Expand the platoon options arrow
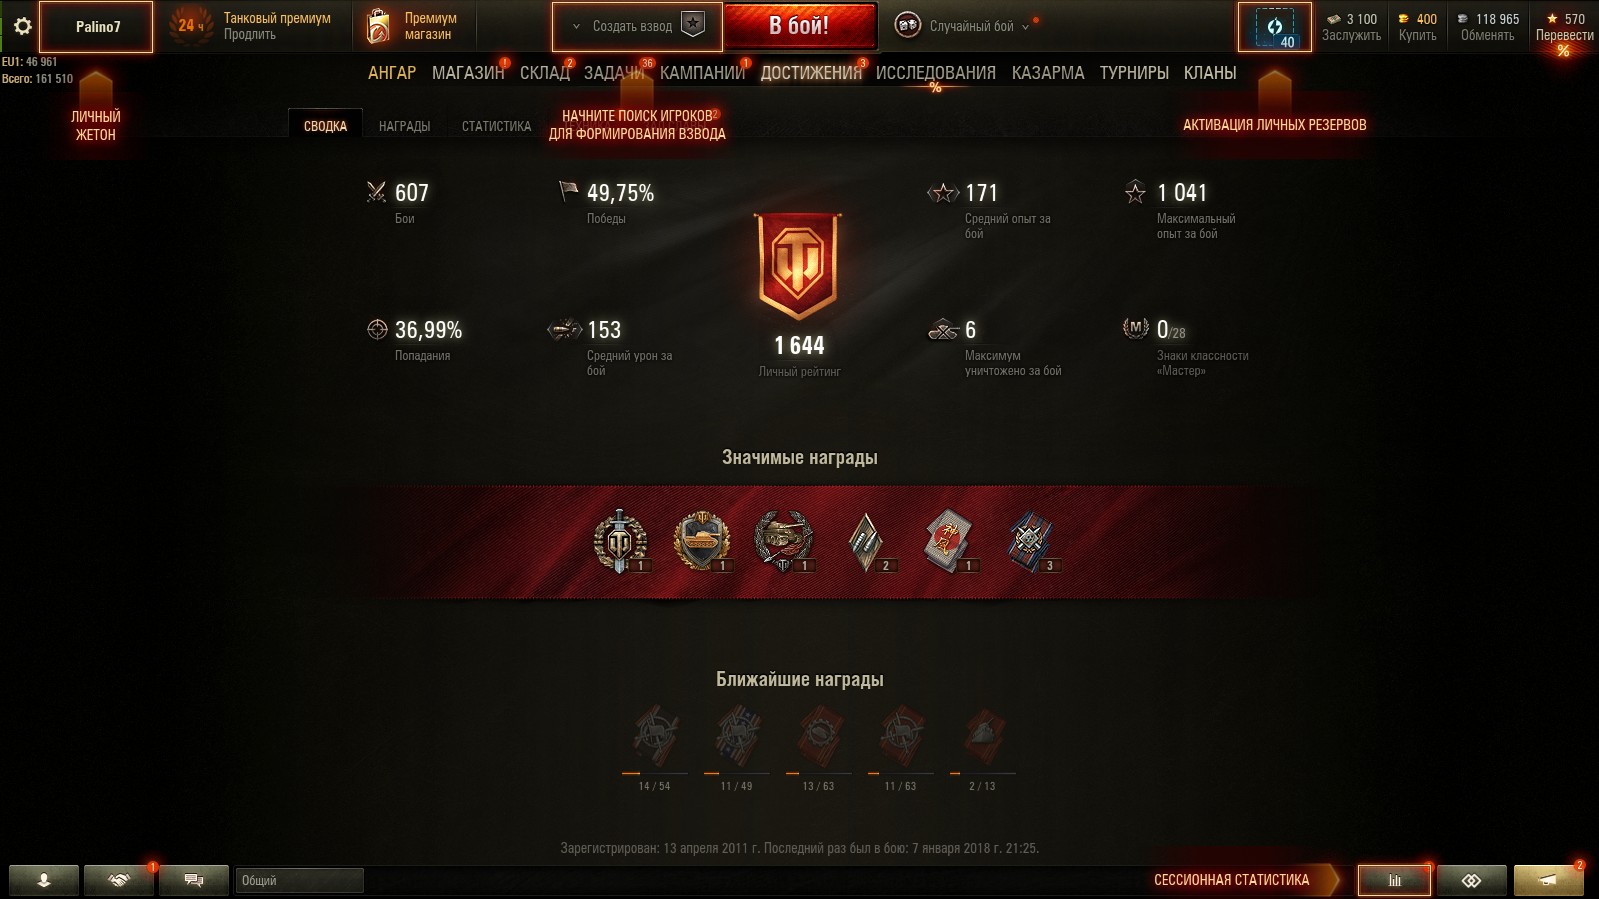The width and height of the screenshot is (1599, 899). [x=576, y=27]
